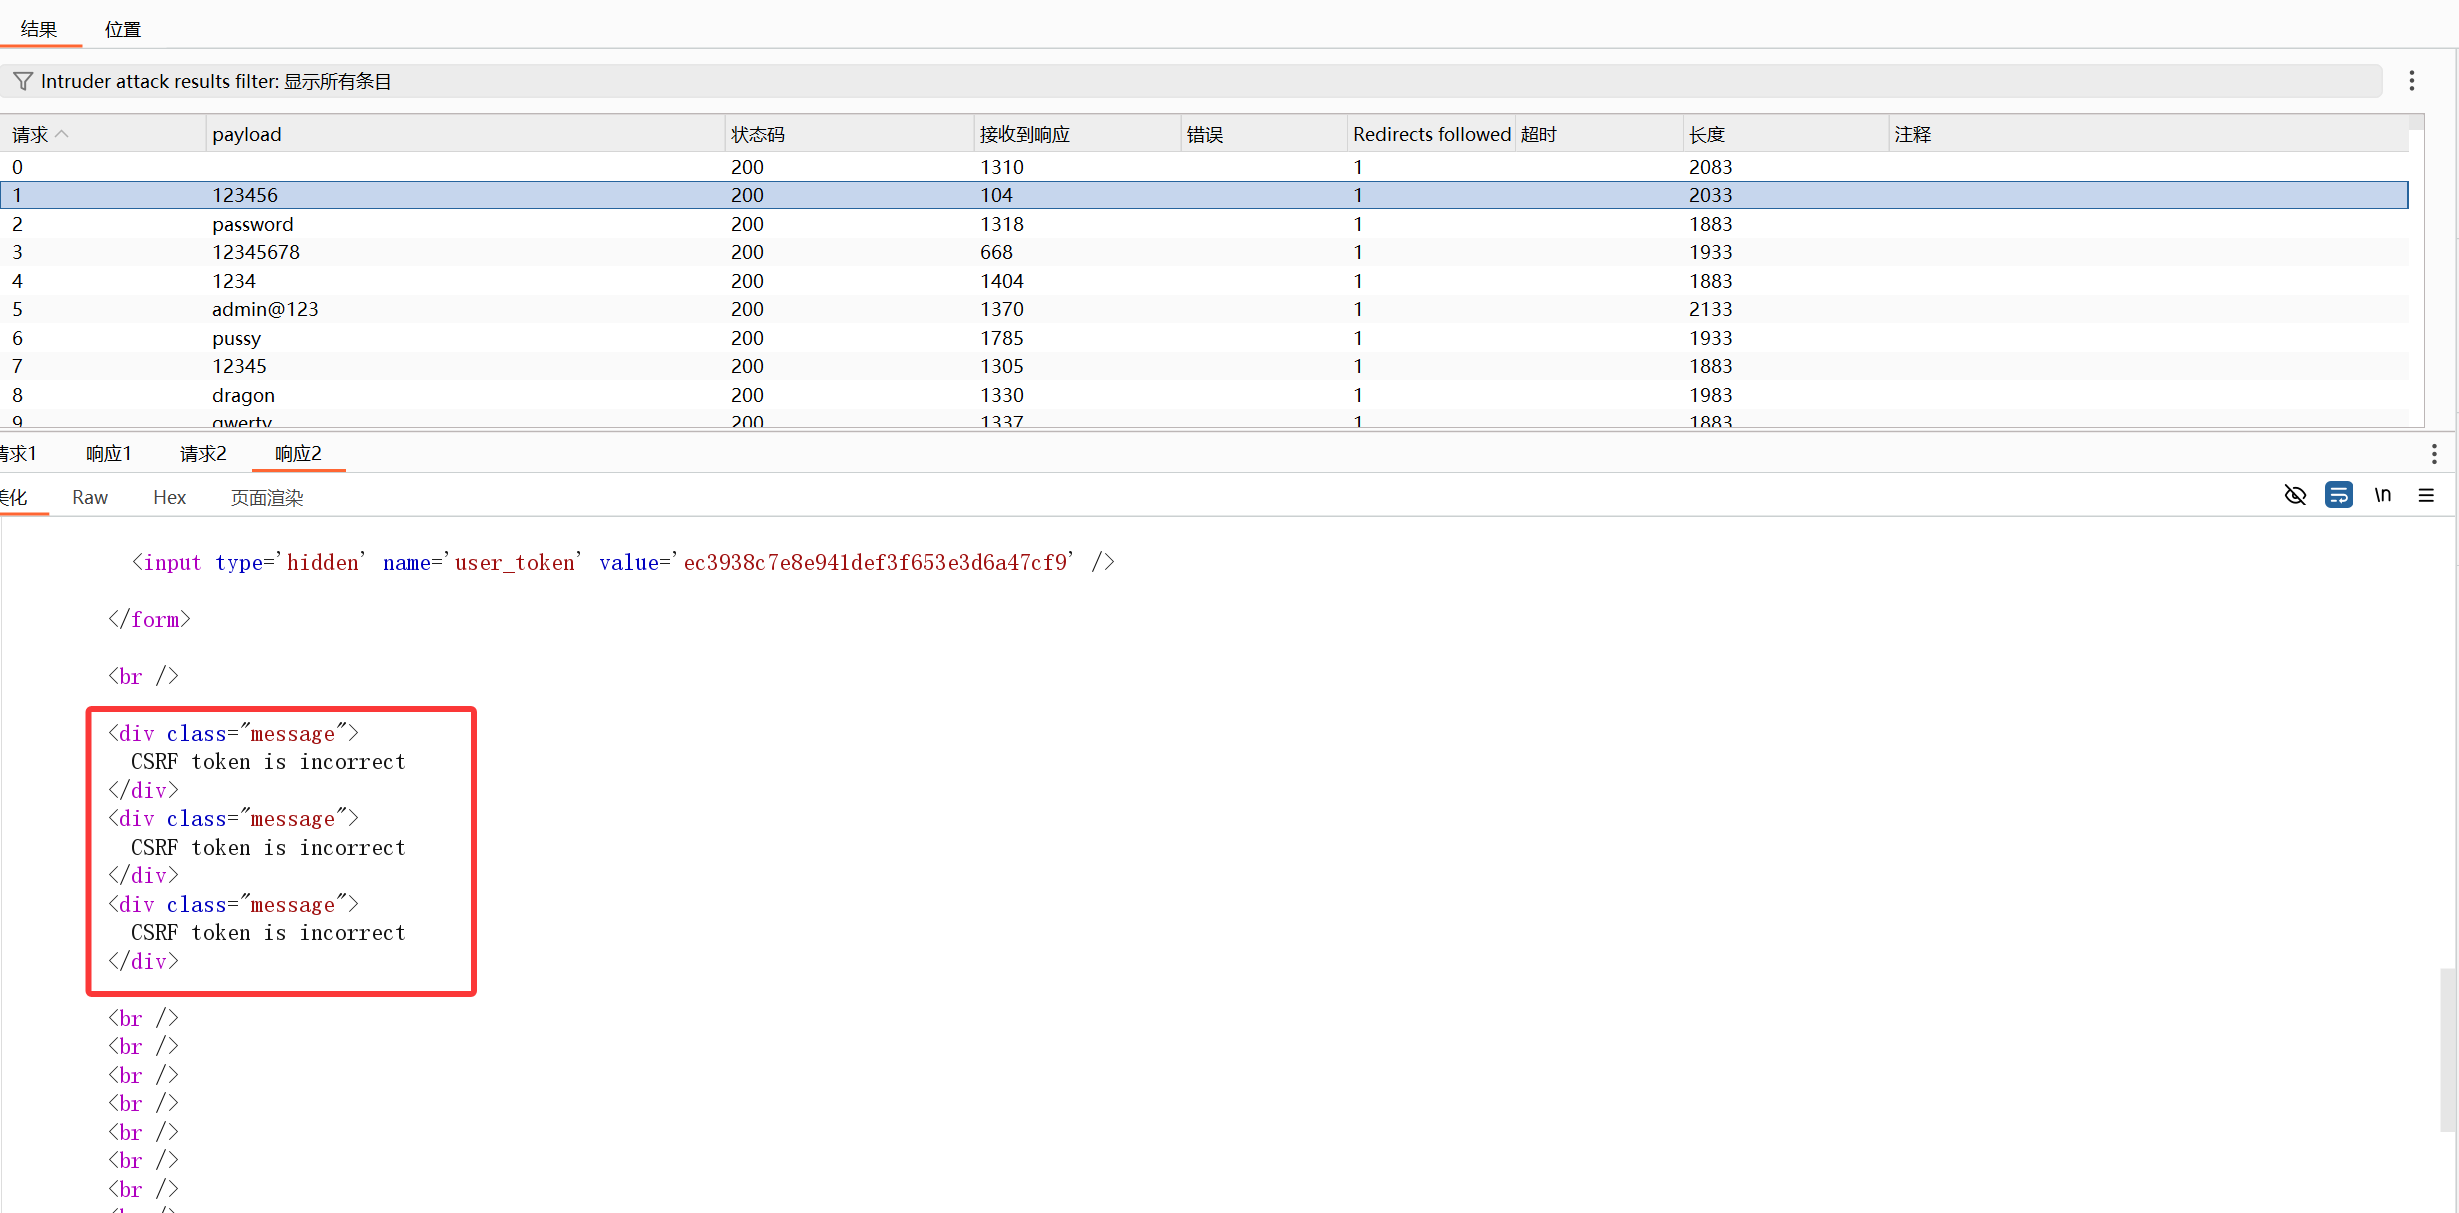The image size is (2459, 1213).
Task: Sort by the 错误 column header
Action: click(1264, 134)
